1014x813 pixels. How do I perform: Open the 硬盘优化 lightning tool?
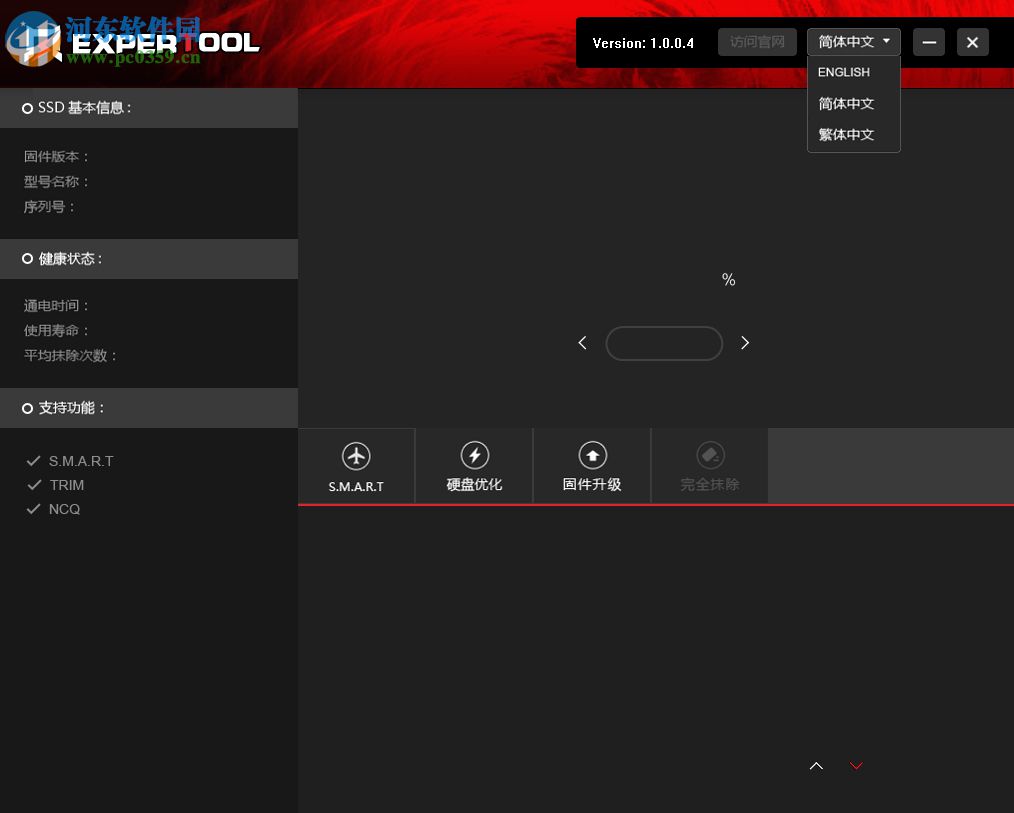pos(474,455)
